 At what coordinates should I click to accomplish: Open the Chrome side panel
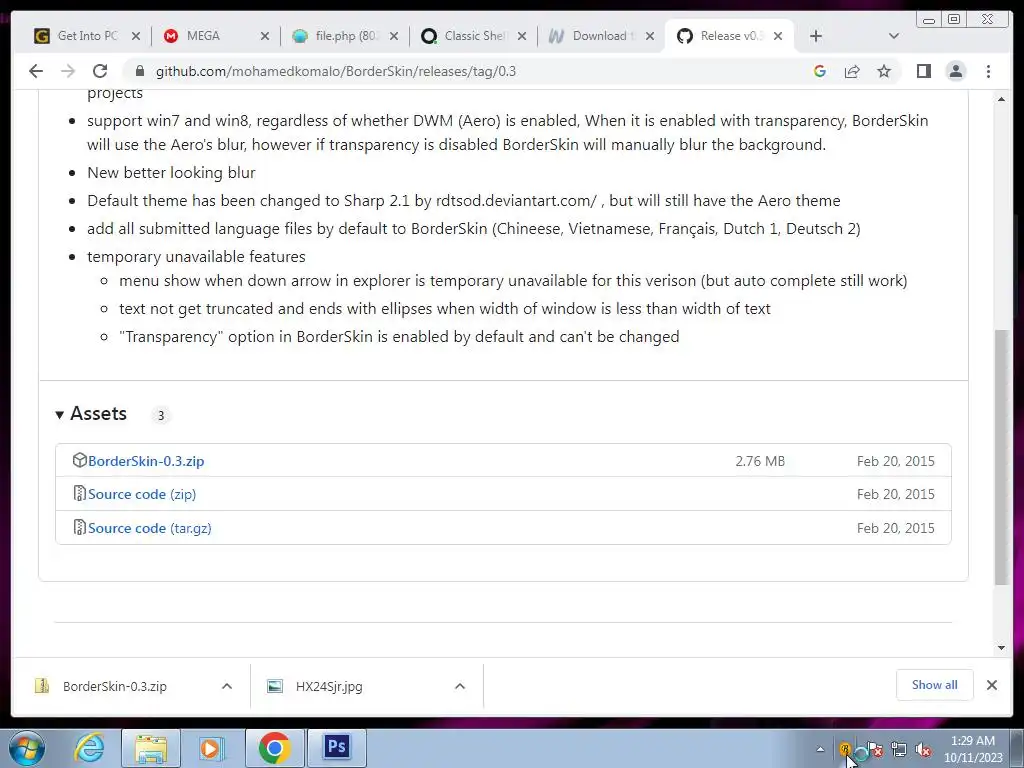point(923,71)
